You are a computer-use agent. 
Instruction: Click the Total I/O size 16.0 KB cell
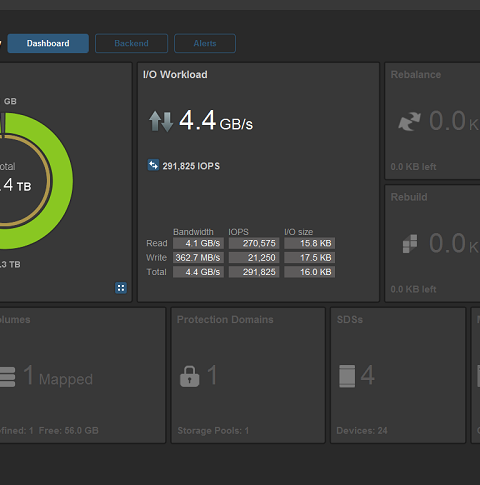(310, 272)
